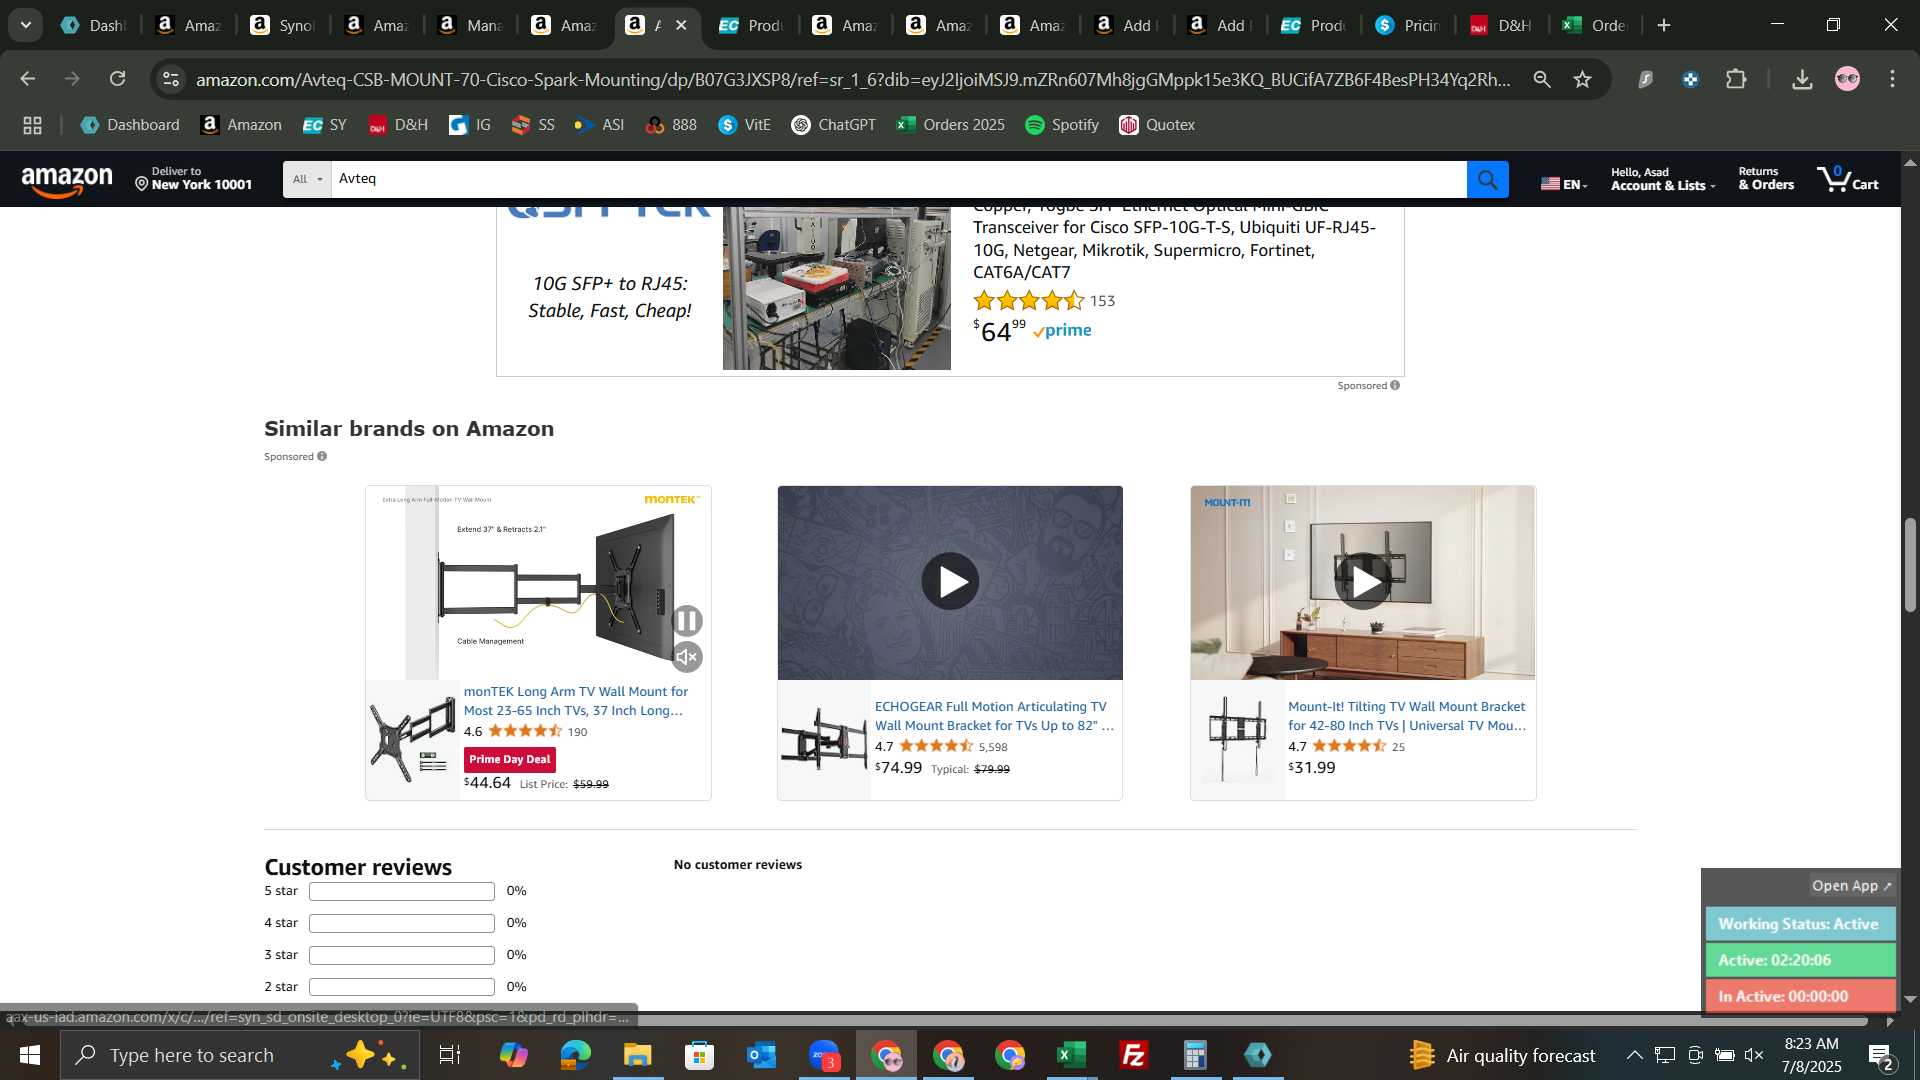The width and height of the screenshot is (1920, 1080).
Task: Unmute the monTEK ad video
Action: click(687, 657)
